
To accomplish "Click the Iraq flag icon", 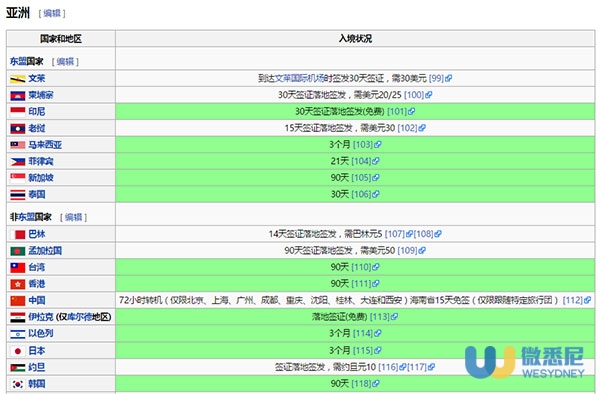I will [x=18, y=317].
